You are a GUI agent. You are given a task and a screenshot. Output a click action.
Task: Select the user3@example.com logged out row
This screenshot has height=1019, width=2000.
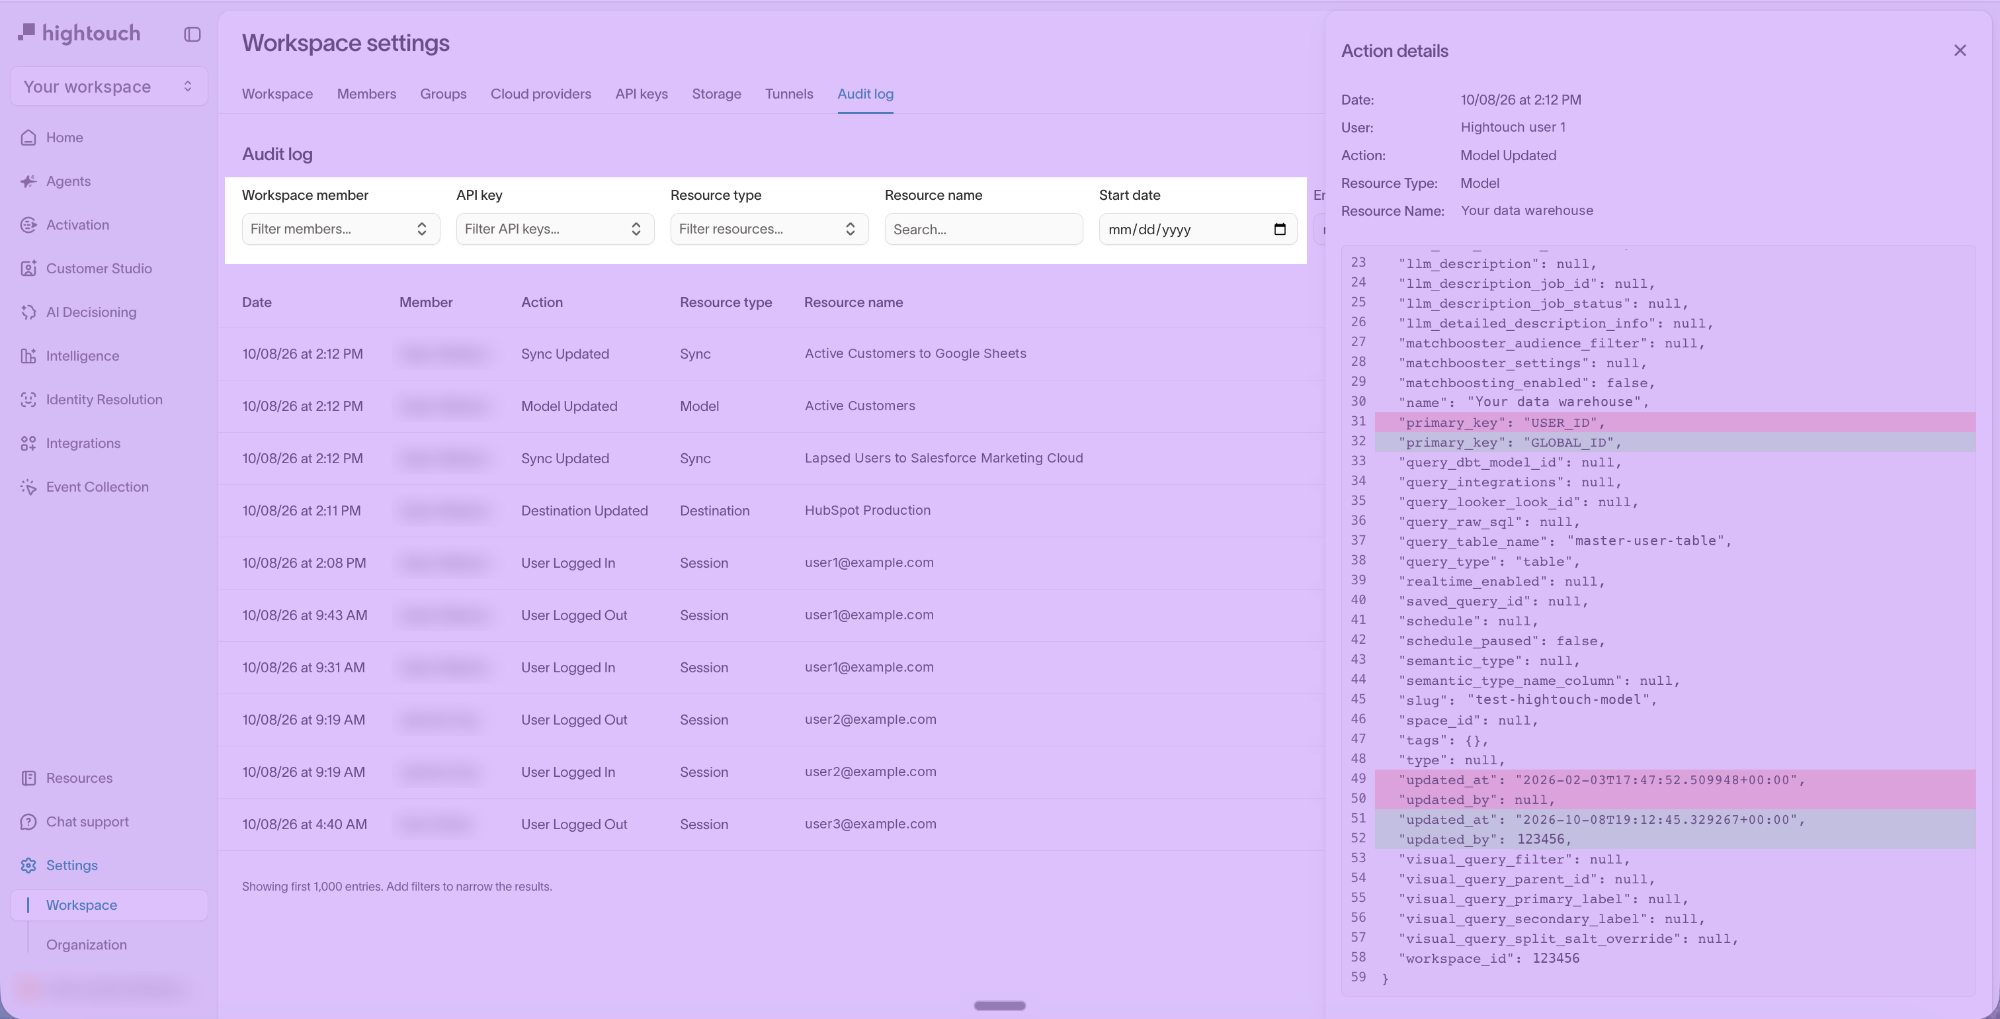click(x=771, y=824)
